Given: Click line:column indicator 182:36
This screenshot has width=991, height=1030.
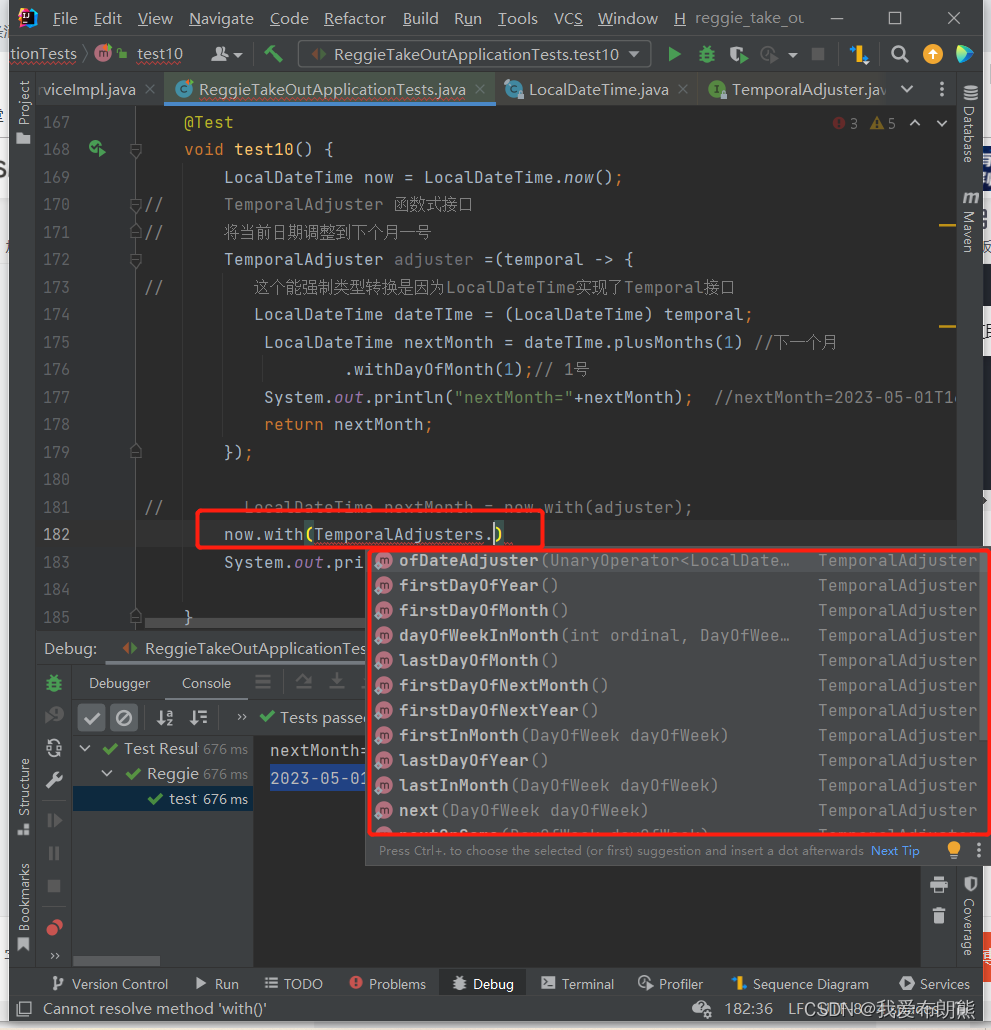Looking at the screenshot, I should (748, 1008).
